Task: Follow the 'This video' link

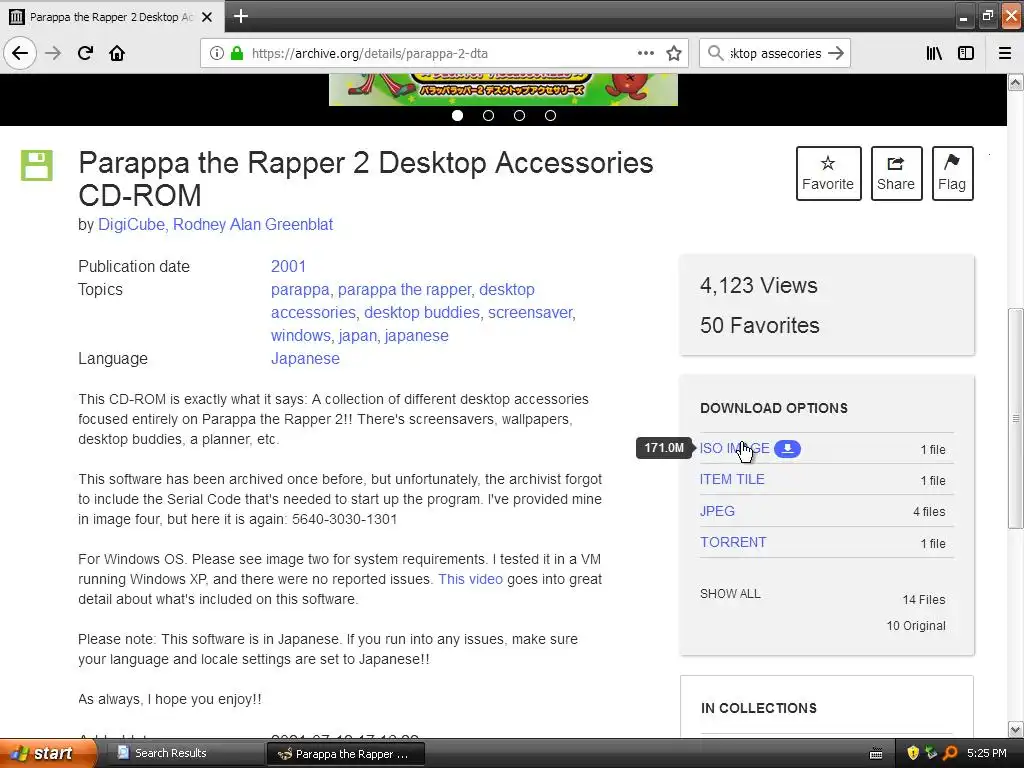Action: (x=470, y=579)
